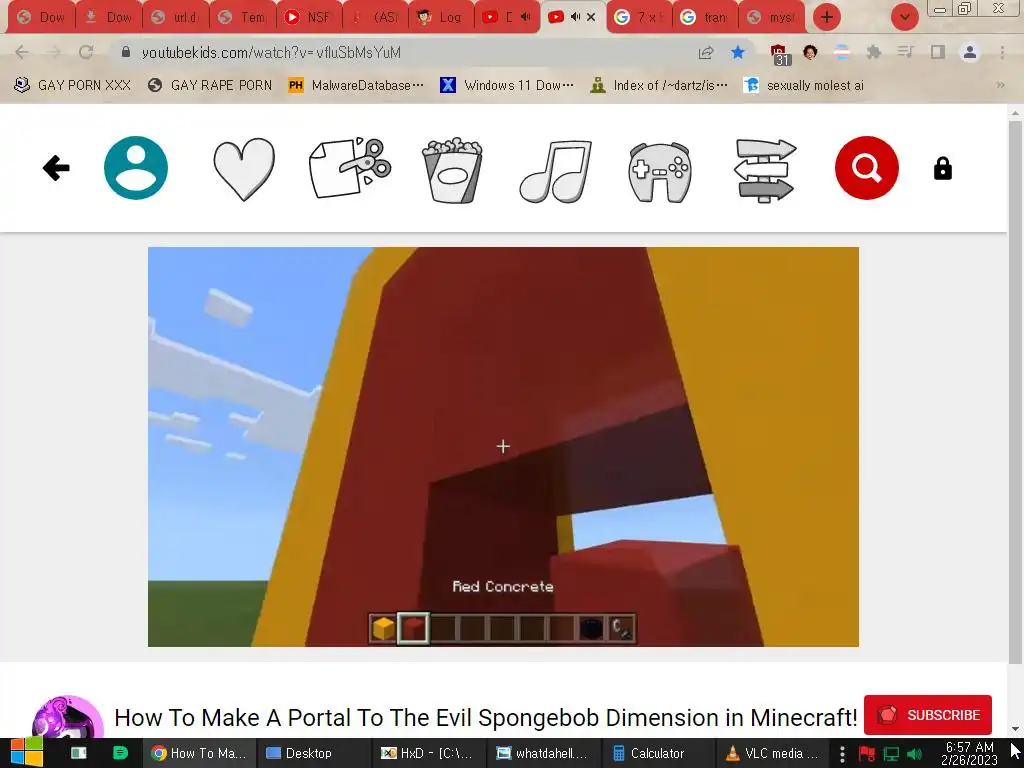Image resolution: width=1024 pixels, height=768 pixels.
Task: Share this page from the address bar
Action: tap(706, 52)
